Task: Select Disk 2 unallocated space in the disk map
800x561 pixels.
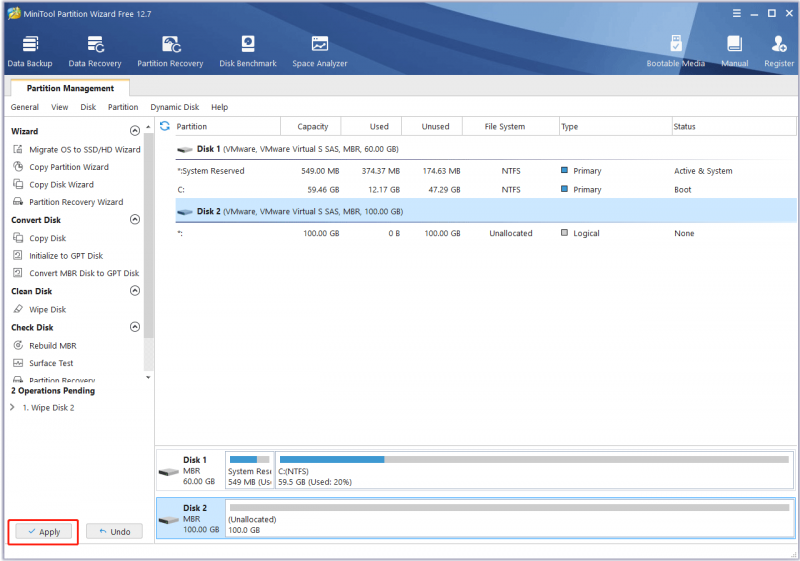Action: tap(510, 519)
